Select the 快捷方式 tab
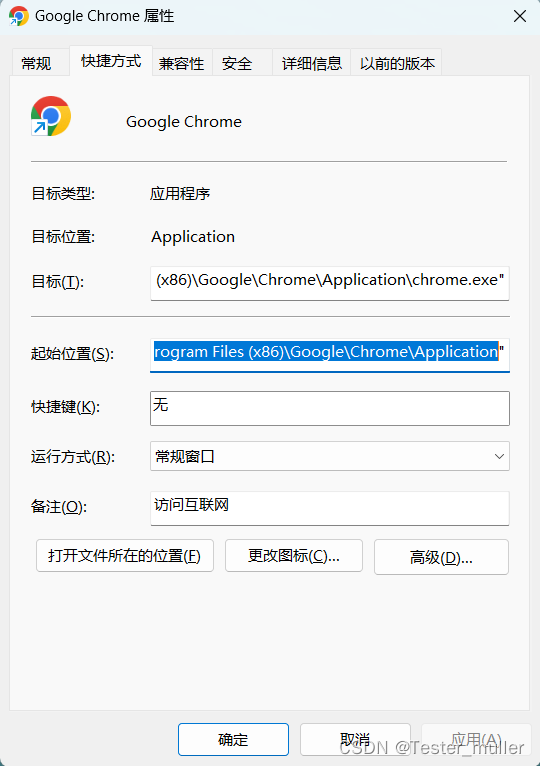540x766 pixels. click(x=111, y=61)
